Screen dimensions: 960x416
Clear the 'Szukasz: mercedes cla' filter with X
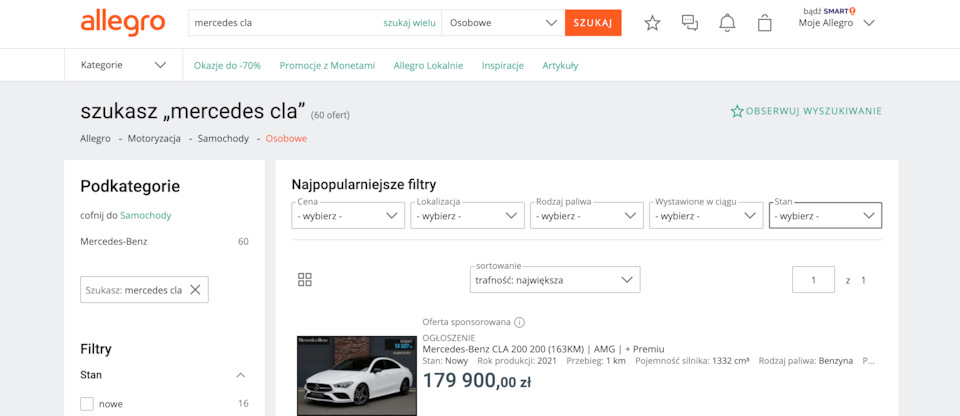(195, 290)
